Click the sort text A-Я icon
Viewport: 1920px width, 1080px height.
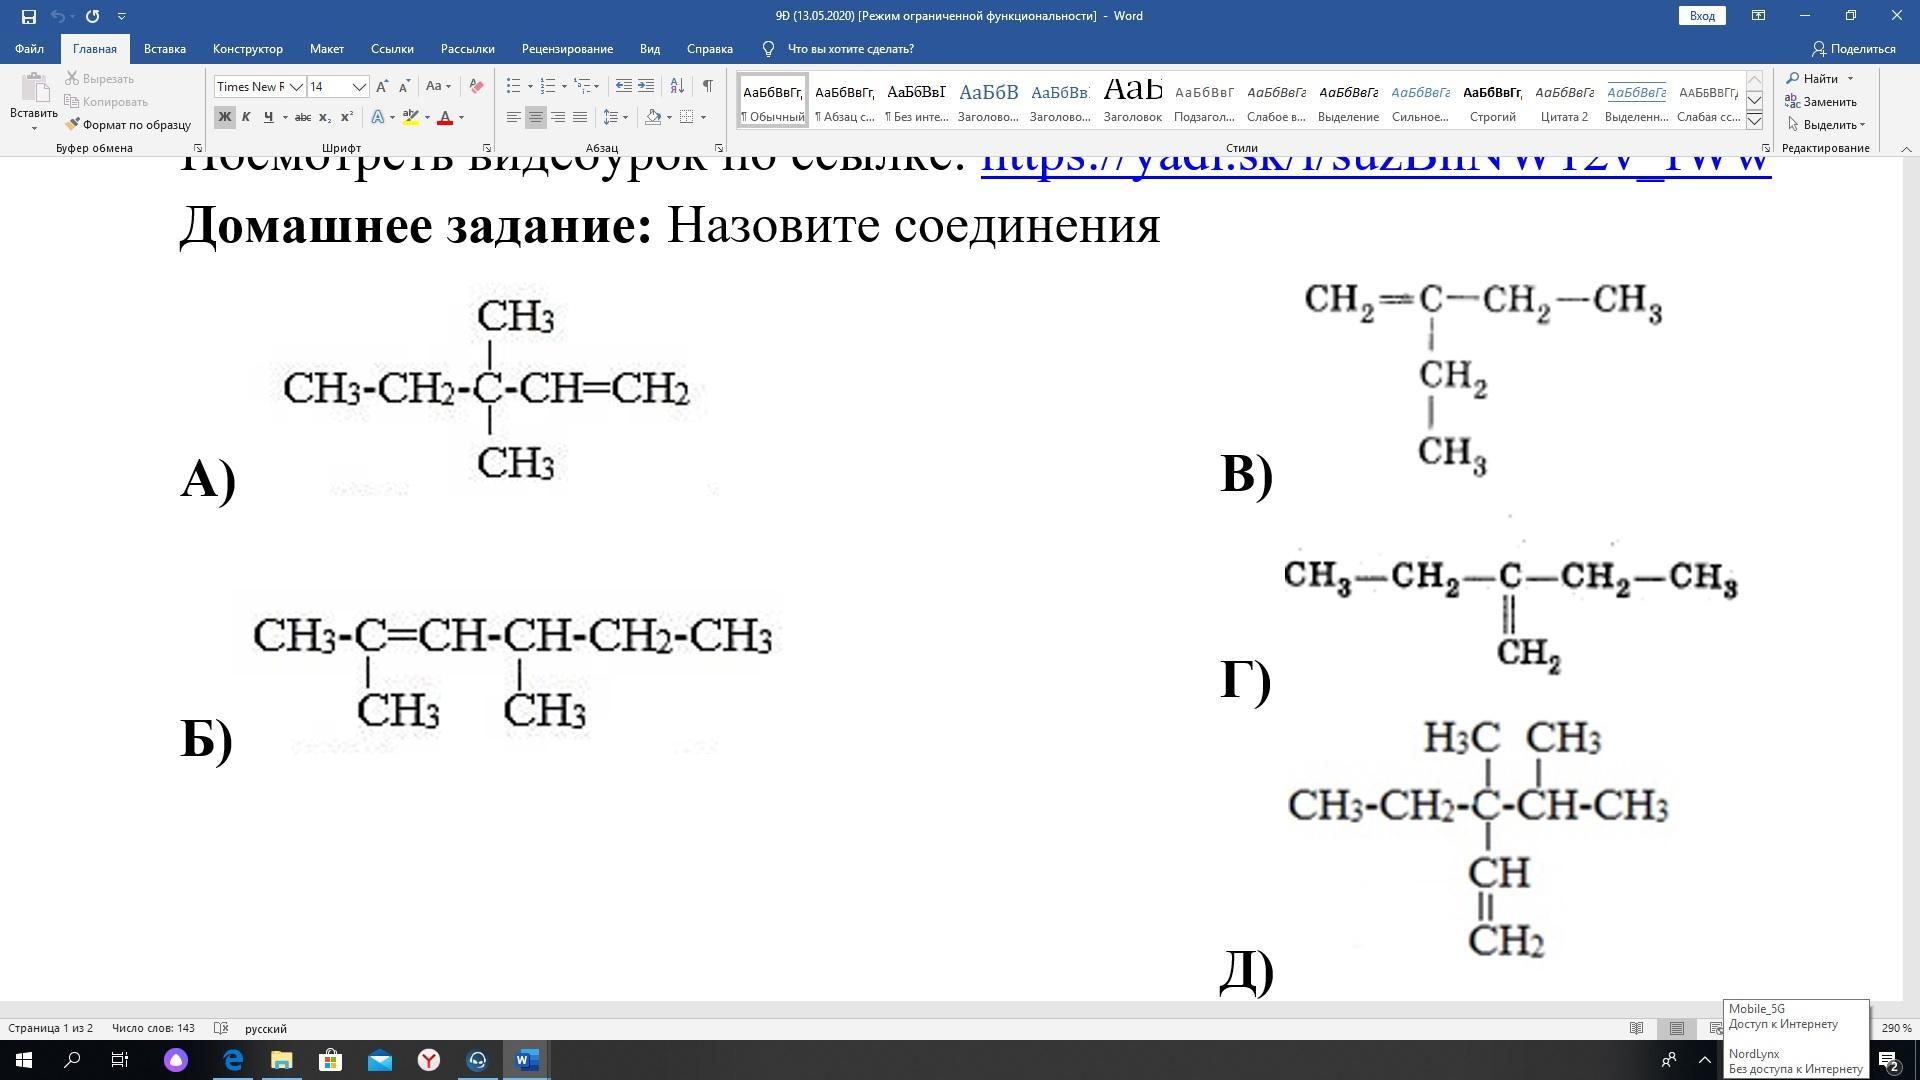tap(677, 87)
